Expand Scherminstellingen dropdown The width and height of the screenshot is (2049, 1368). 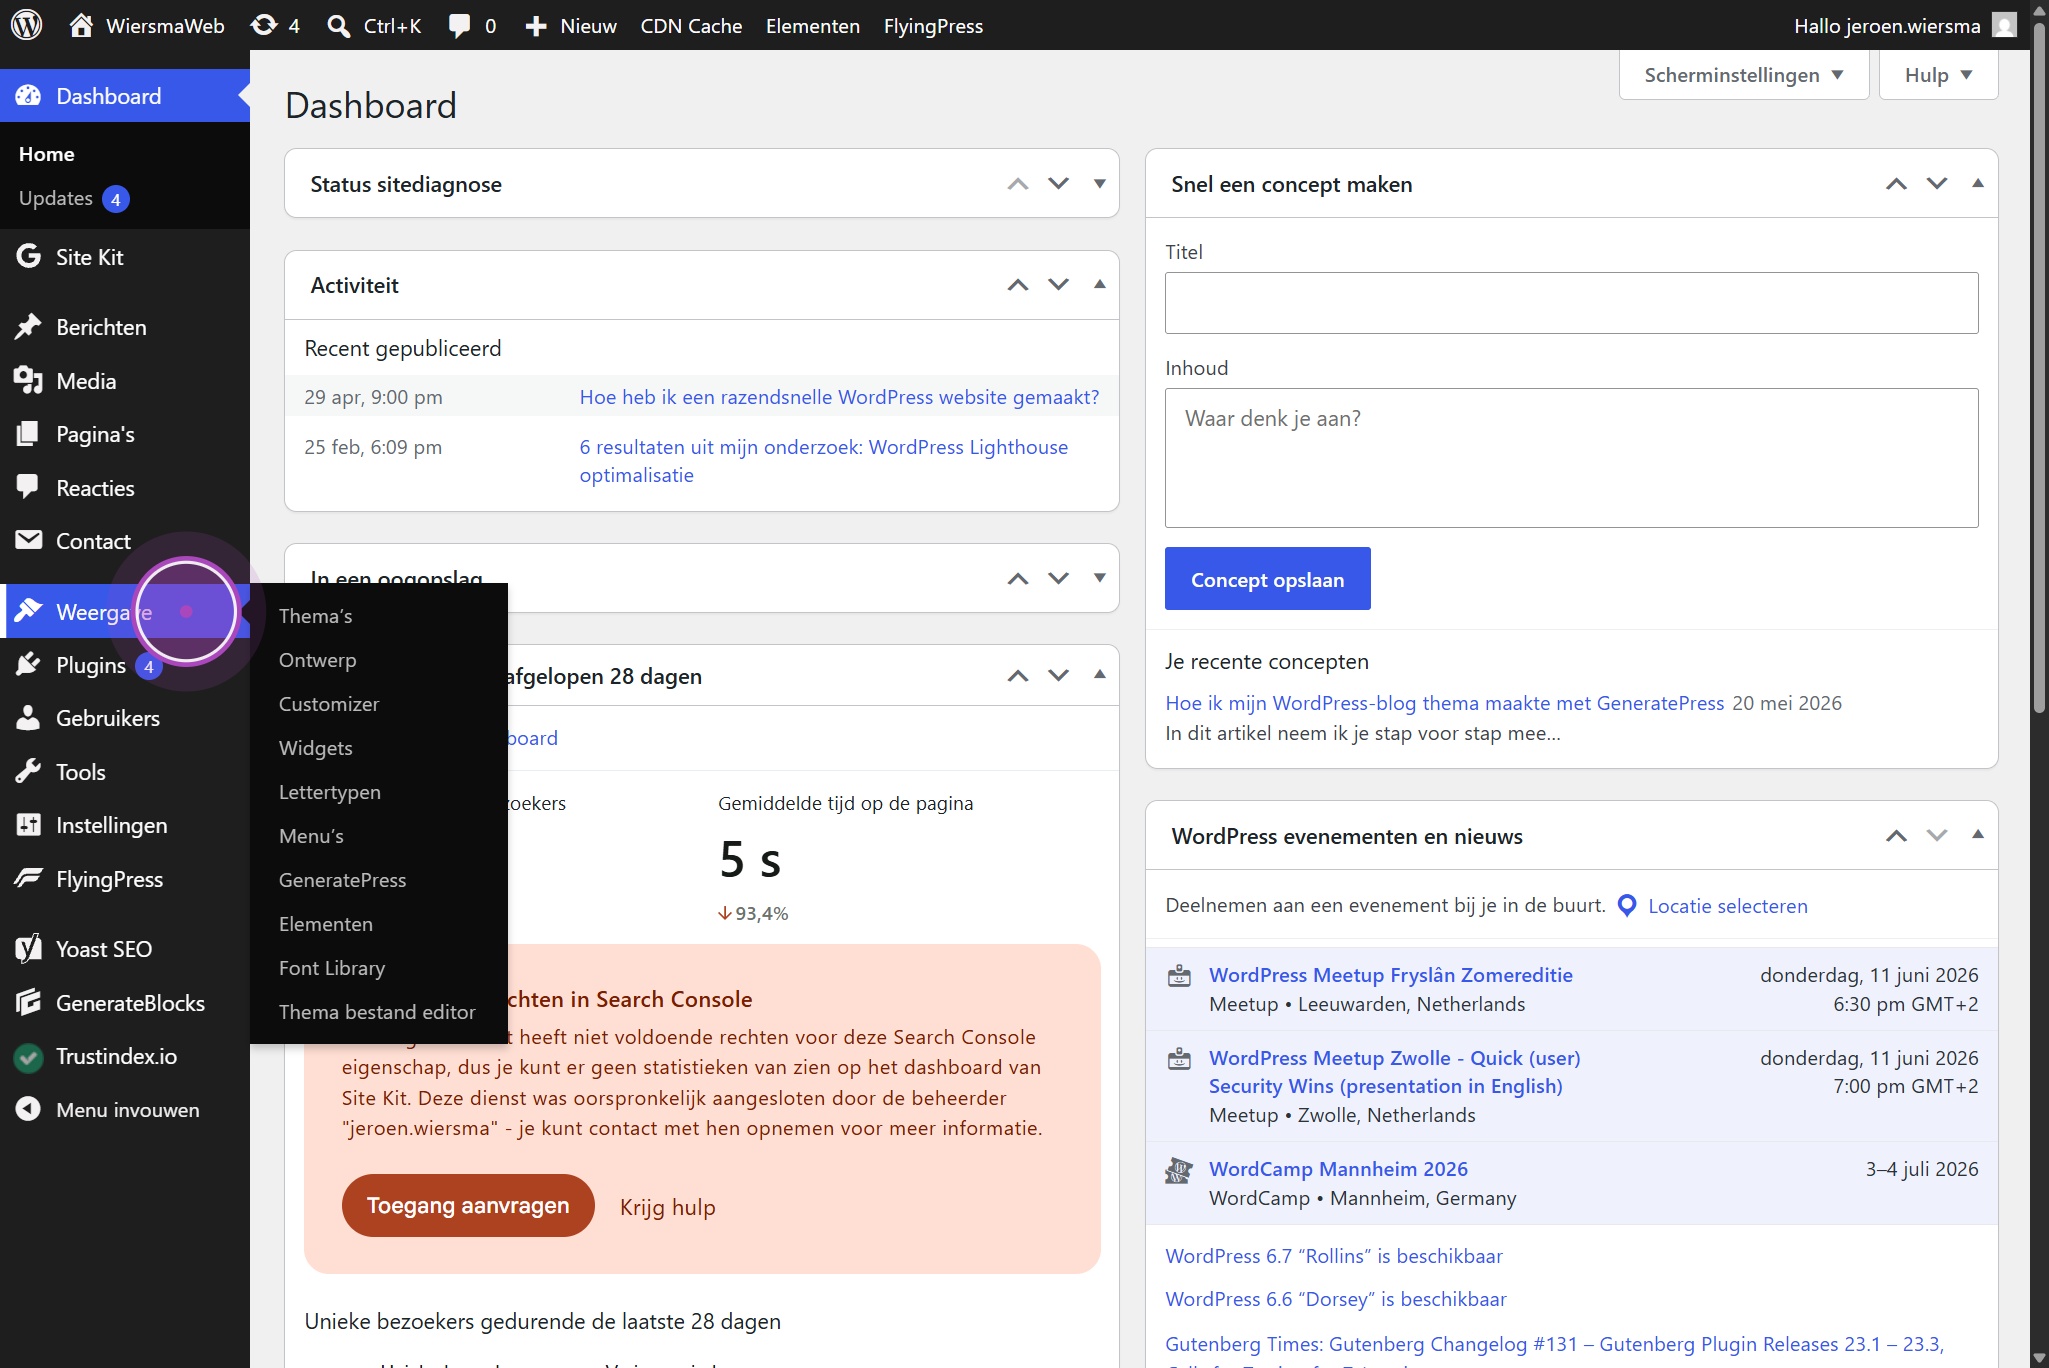click(x=1743, y=75)
